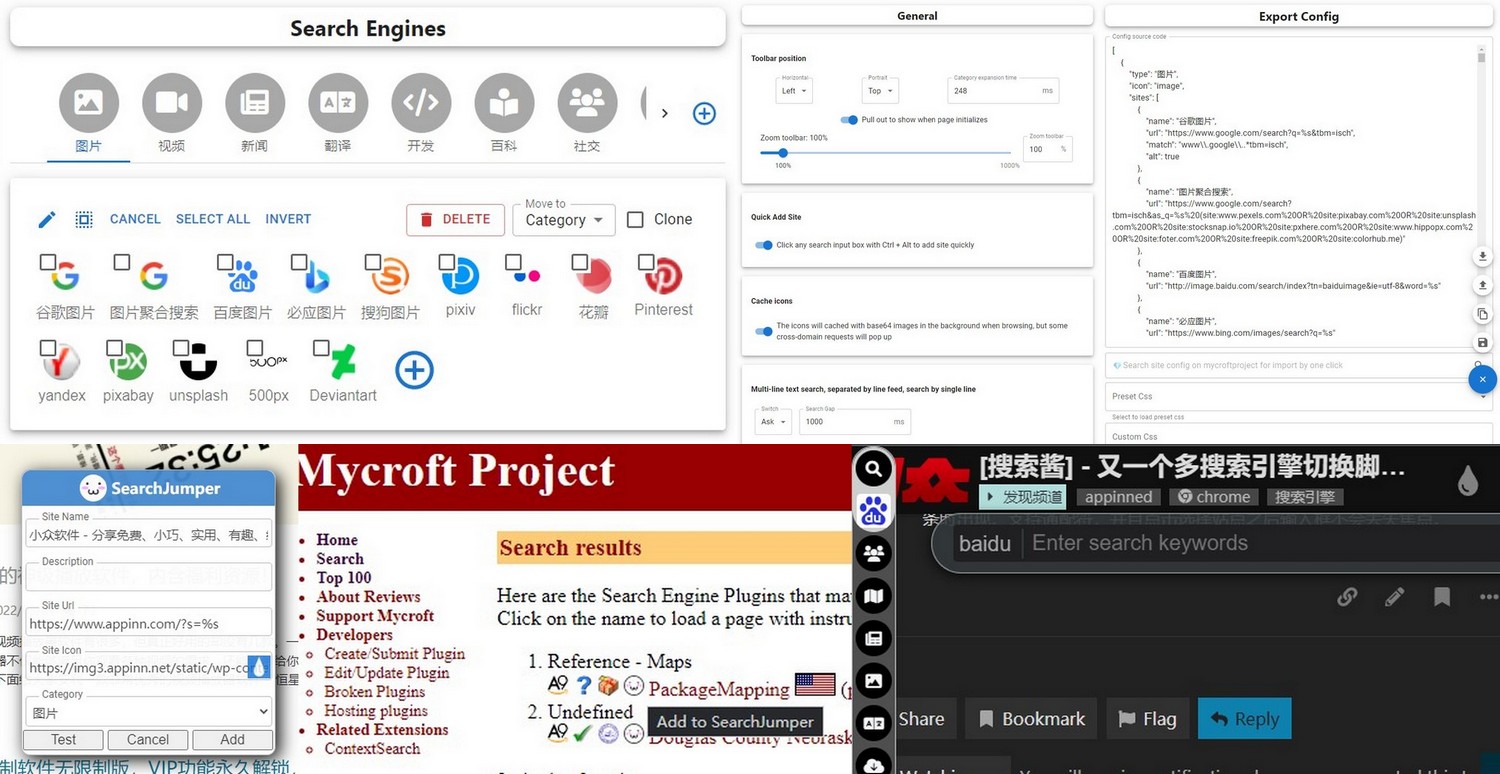
Task: Click the upload icon in Export Config
Action: click(x=1483, y=286)
